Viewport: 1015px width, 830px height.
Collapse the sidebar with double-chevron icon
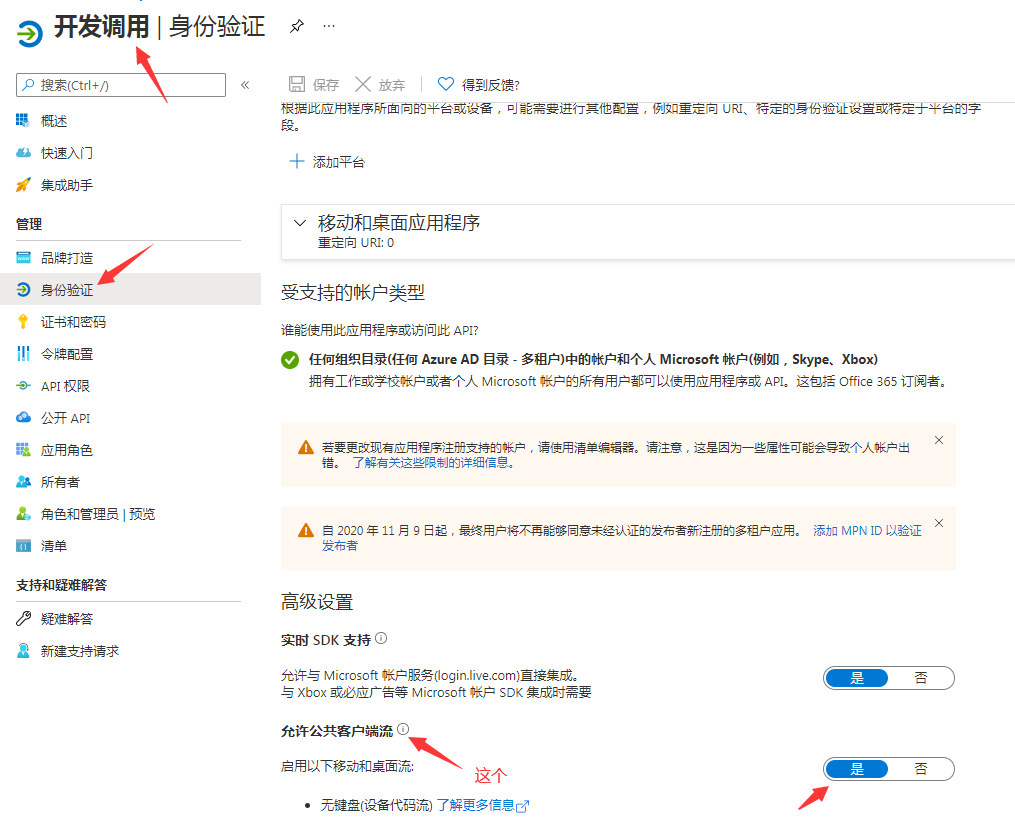[x=245, y=85]
